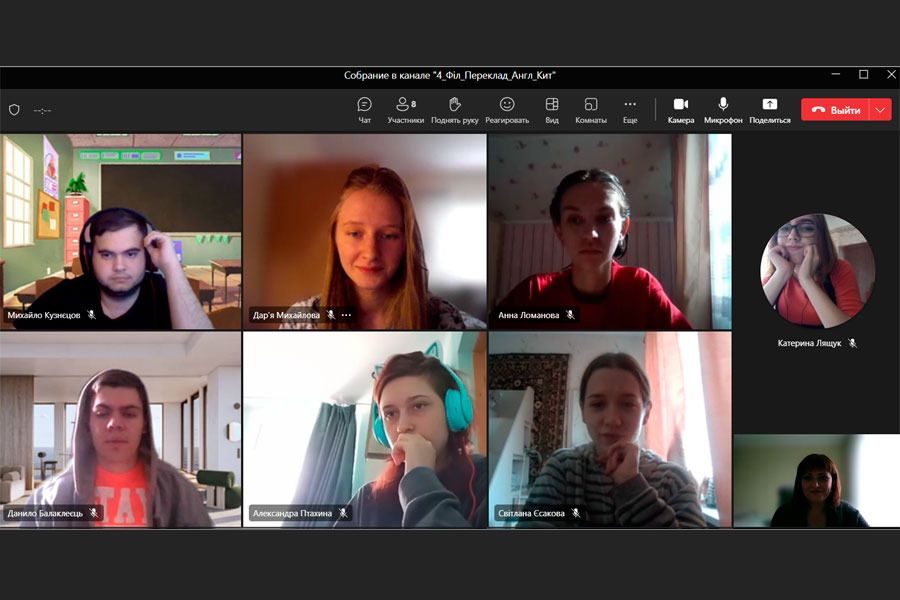Click the shield security icon

(x=14, y=110)
